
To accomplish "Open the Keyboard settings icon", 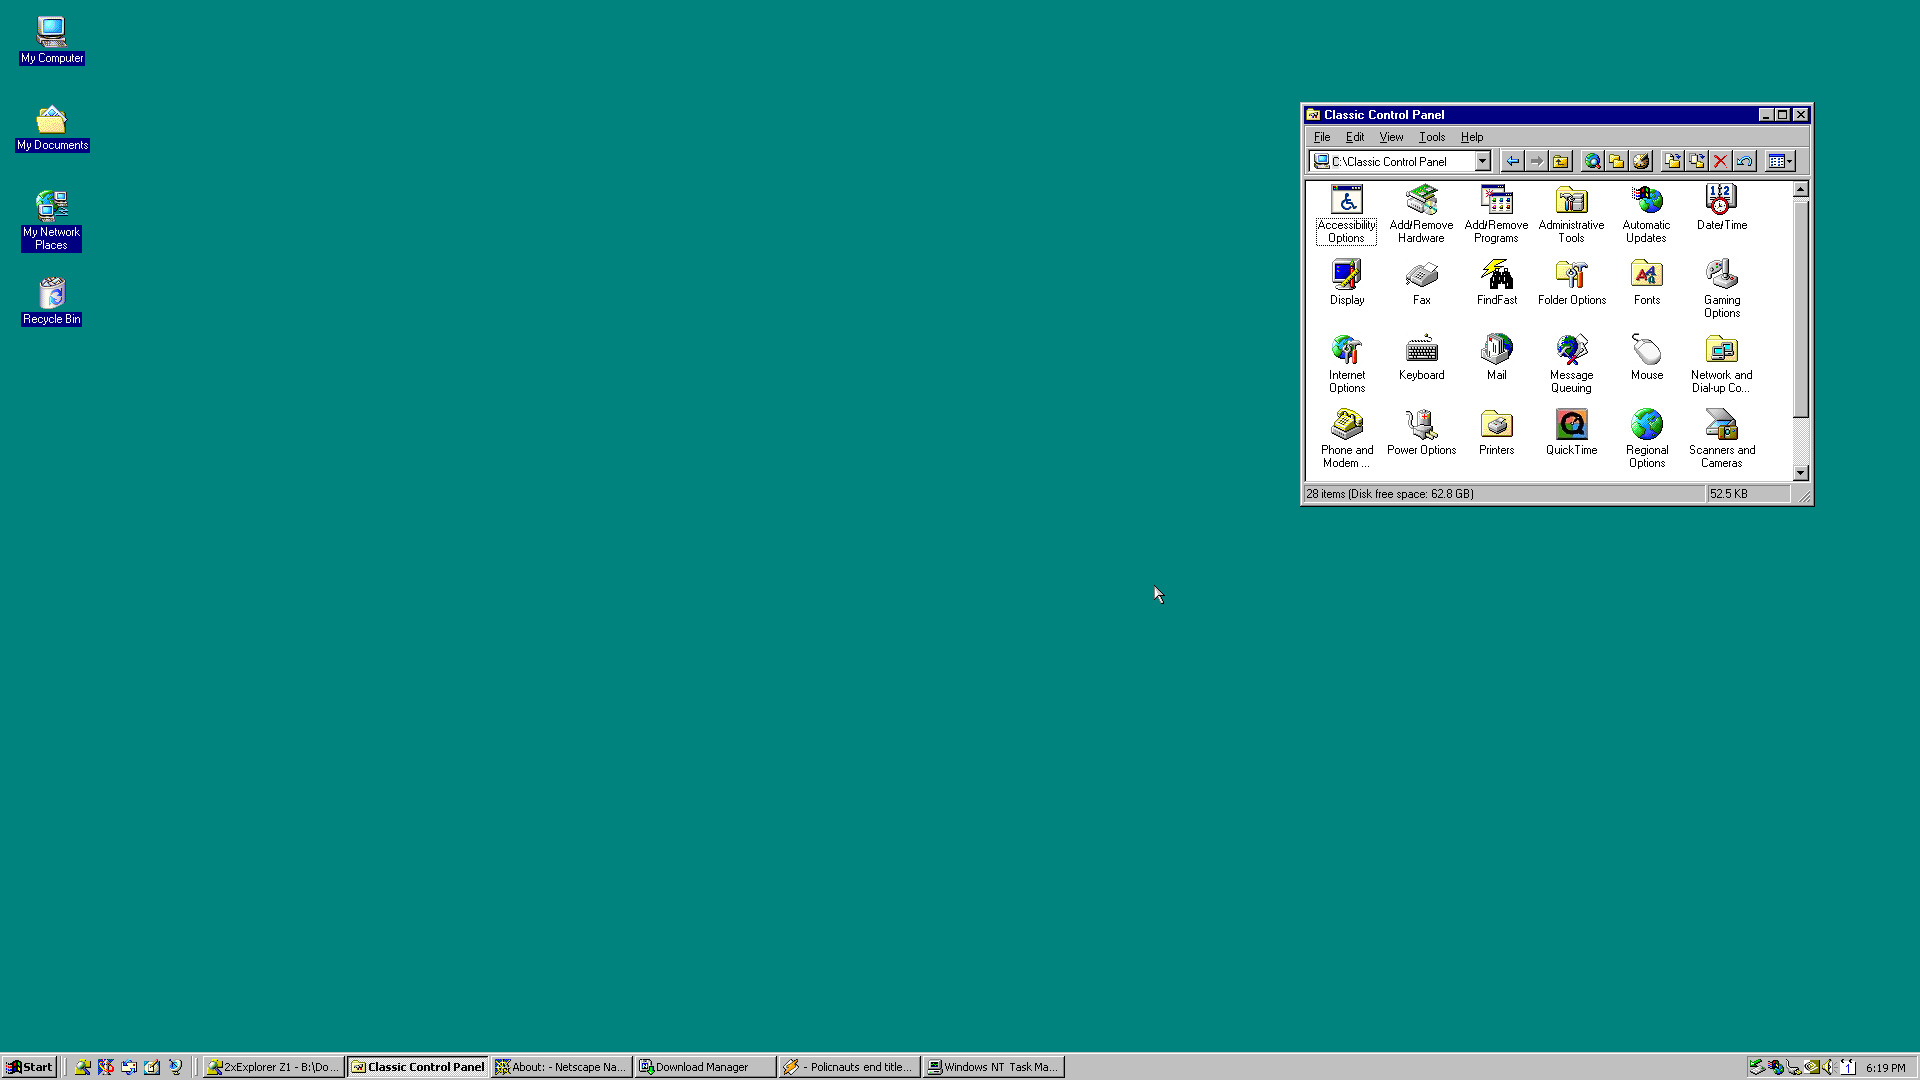I will pos(1421,357).
